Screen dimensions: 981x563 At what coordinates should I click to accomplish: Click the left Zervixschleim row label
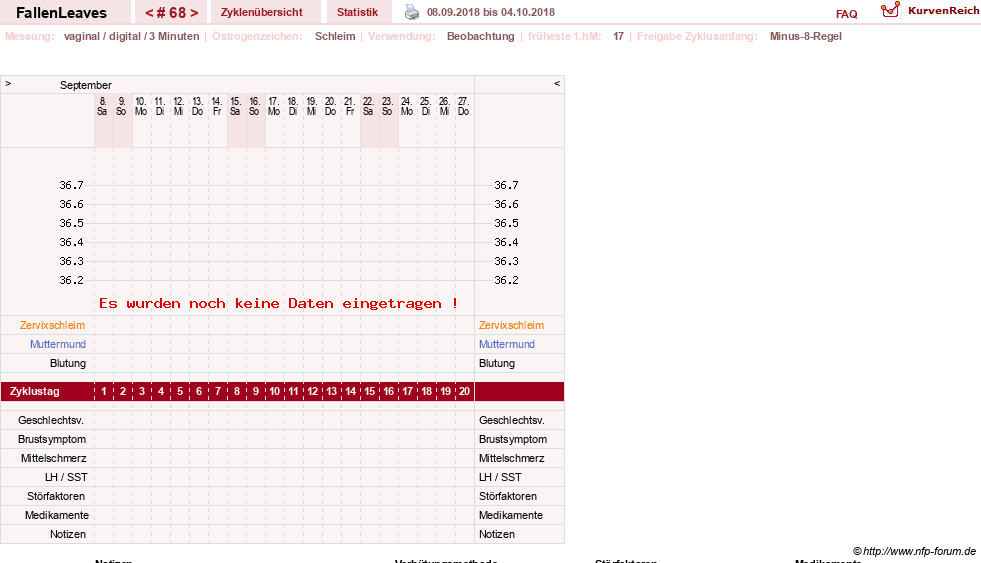point(52,325)
